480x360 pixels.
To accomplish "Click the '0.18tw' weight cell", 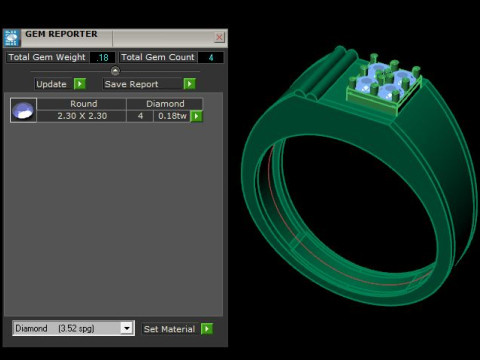I will pyautogui.click(x=172, y=116).
